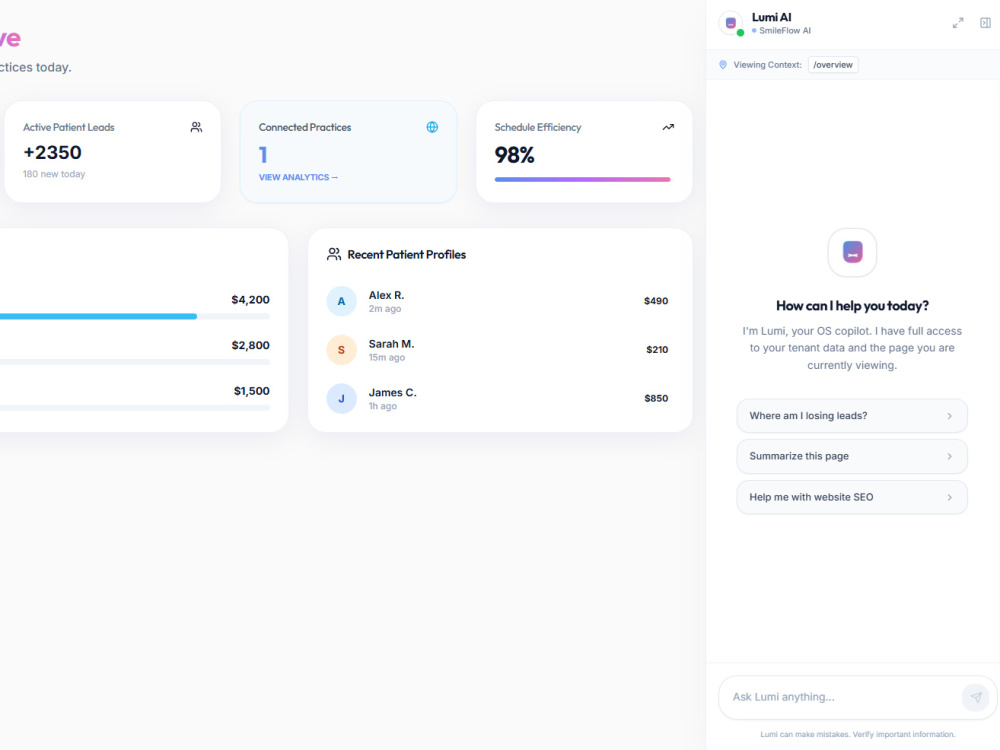Click the 180 new today text
The width and height of the screenshot is (1000, 750).
pyautogui.click(x=54, y=174)
